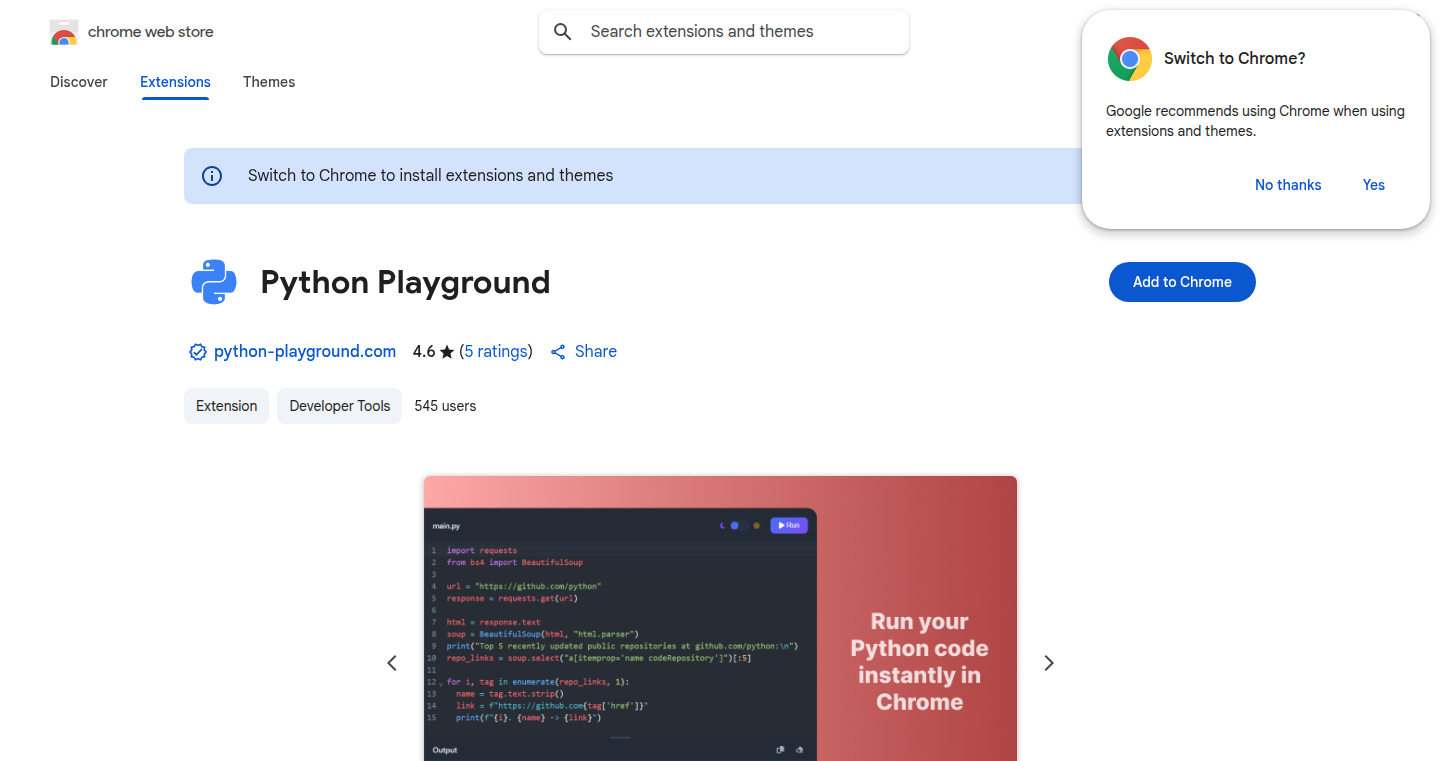Viewport: 1440px width, 761px height.
Task: Click the Python Playground heading text
Action: tap(405, 282)
